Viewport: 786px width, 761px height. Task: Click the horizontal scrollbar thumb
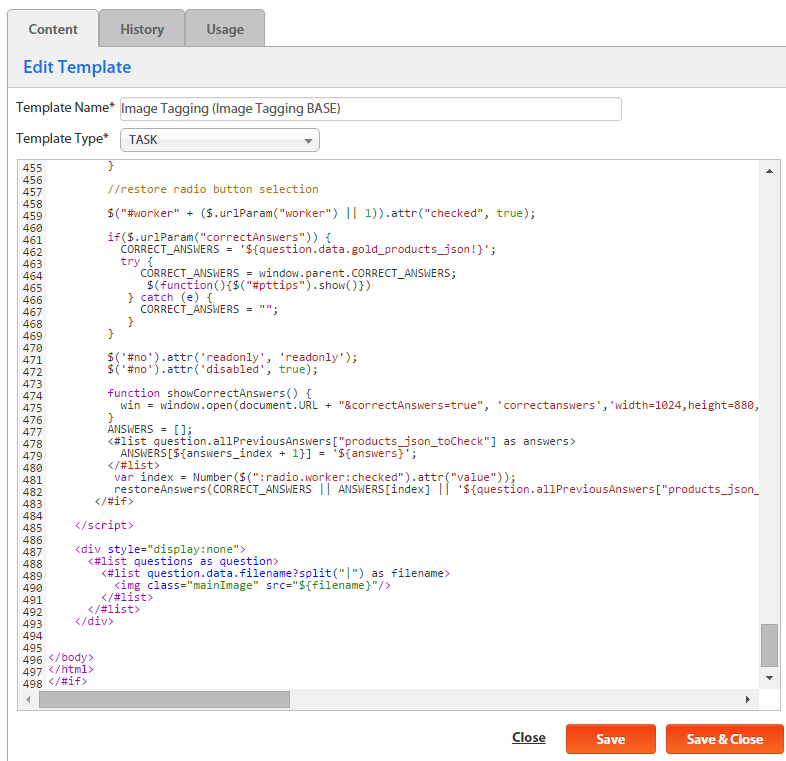point(164,699)
